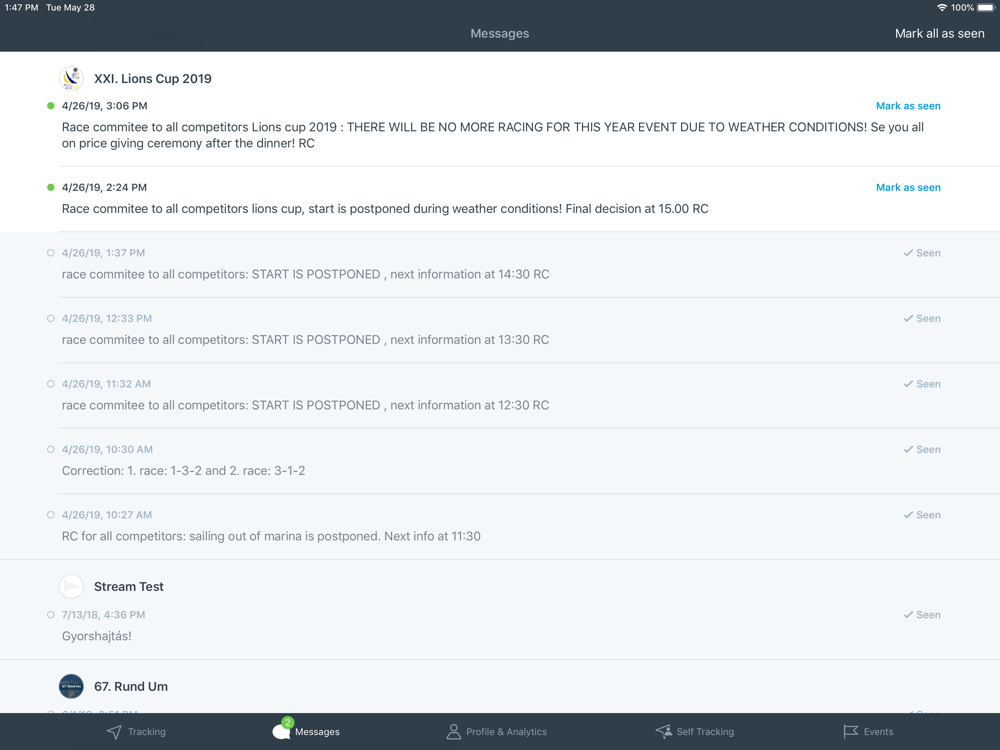
Task: Tap Seen status on 11:32 AM message
Action: (922, 384)
